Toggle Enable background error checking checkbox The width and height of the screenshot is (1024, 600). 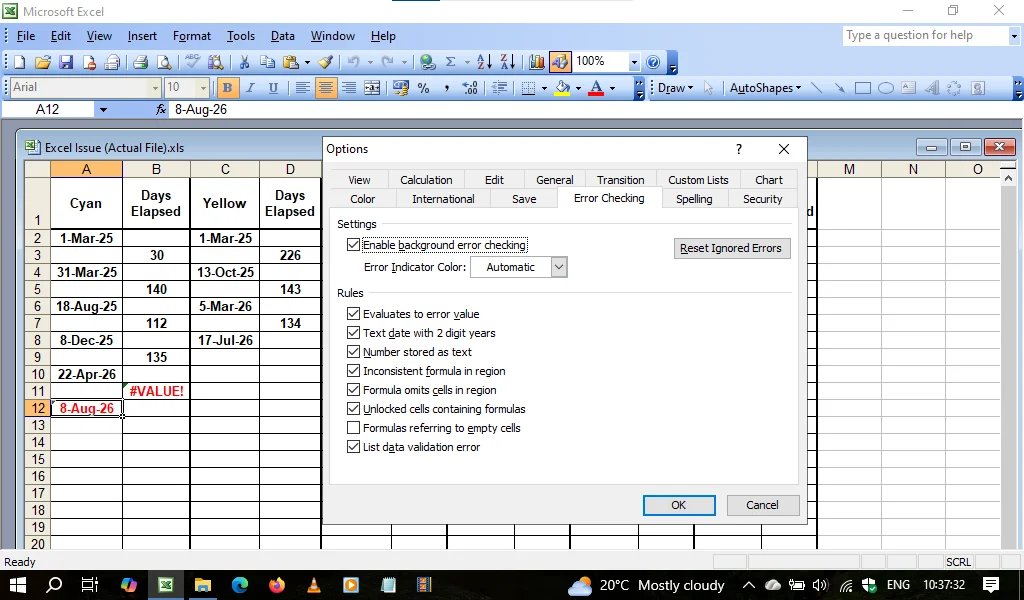[x=353, y=245]
